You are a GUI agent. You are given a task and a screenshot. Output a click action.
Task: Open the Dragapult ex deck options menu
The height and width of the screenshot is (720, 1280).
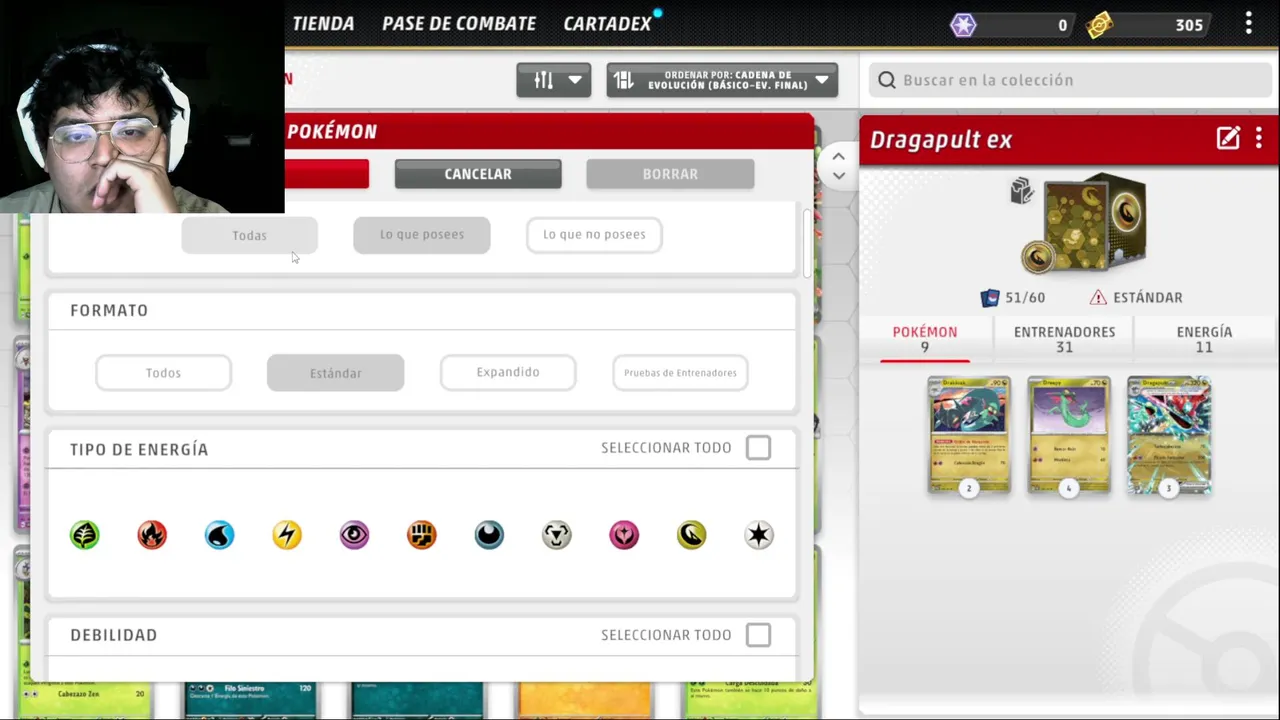click(x=1259, y=139)
